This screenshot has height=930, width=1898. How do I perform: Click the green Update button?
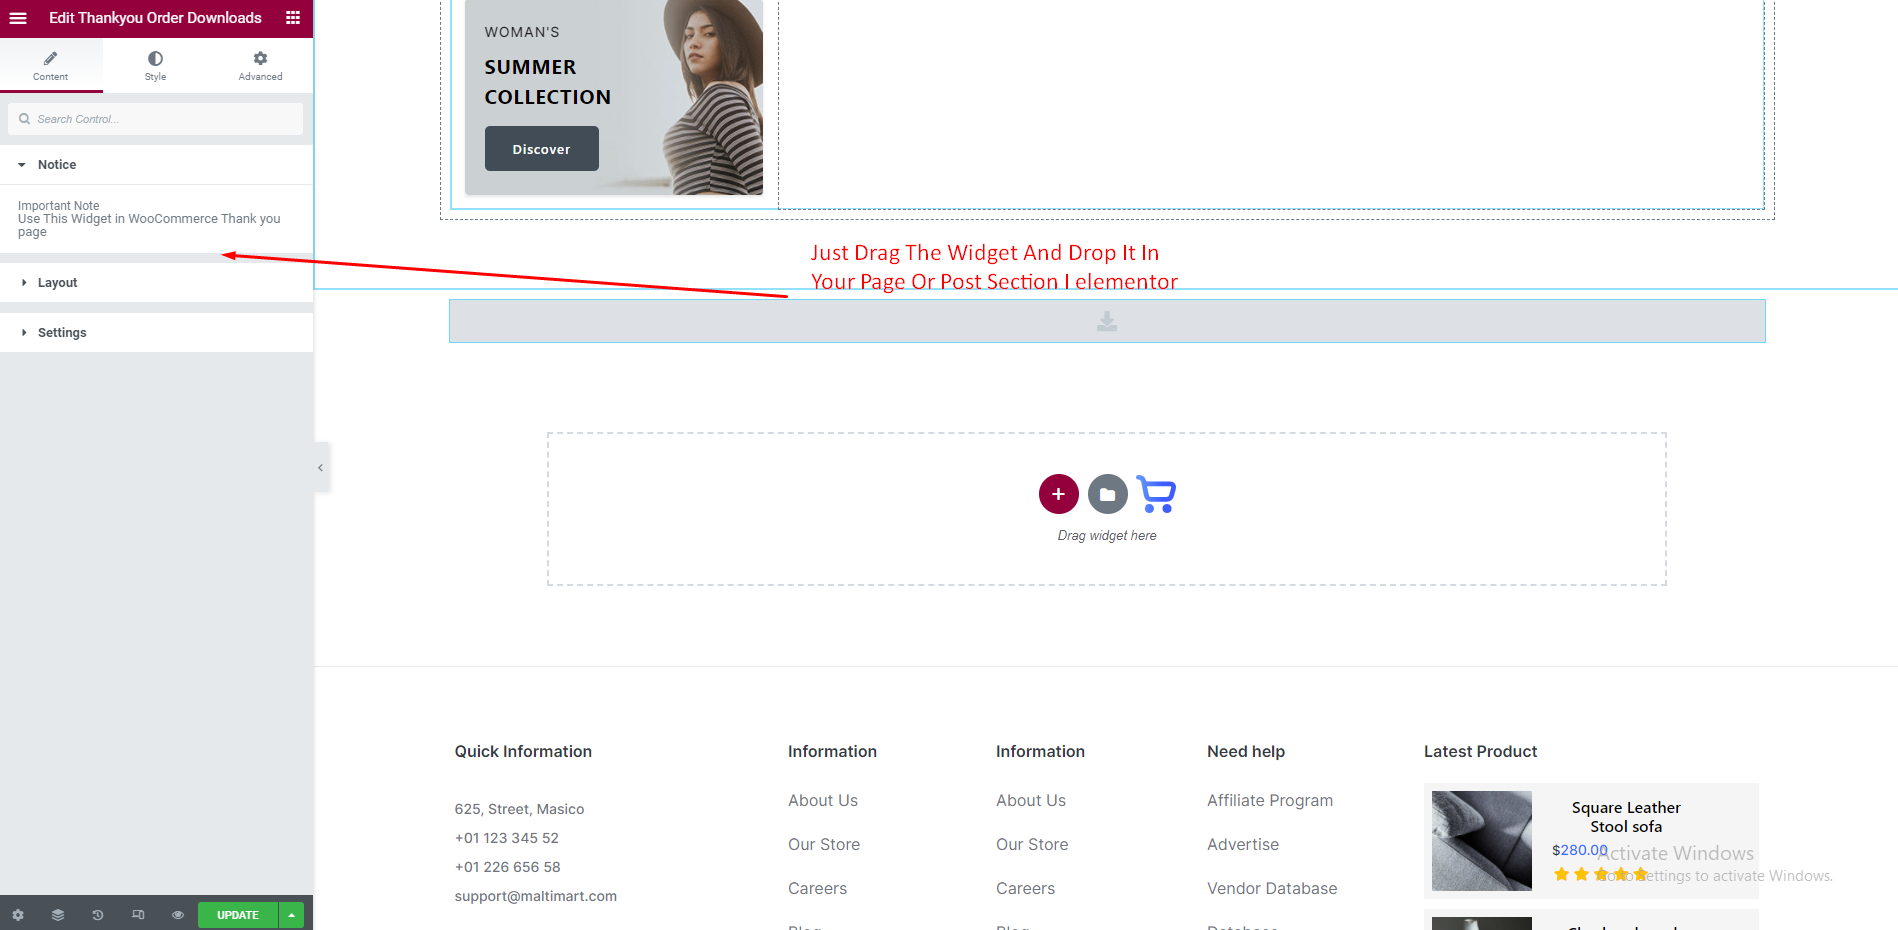click(237, 915)
